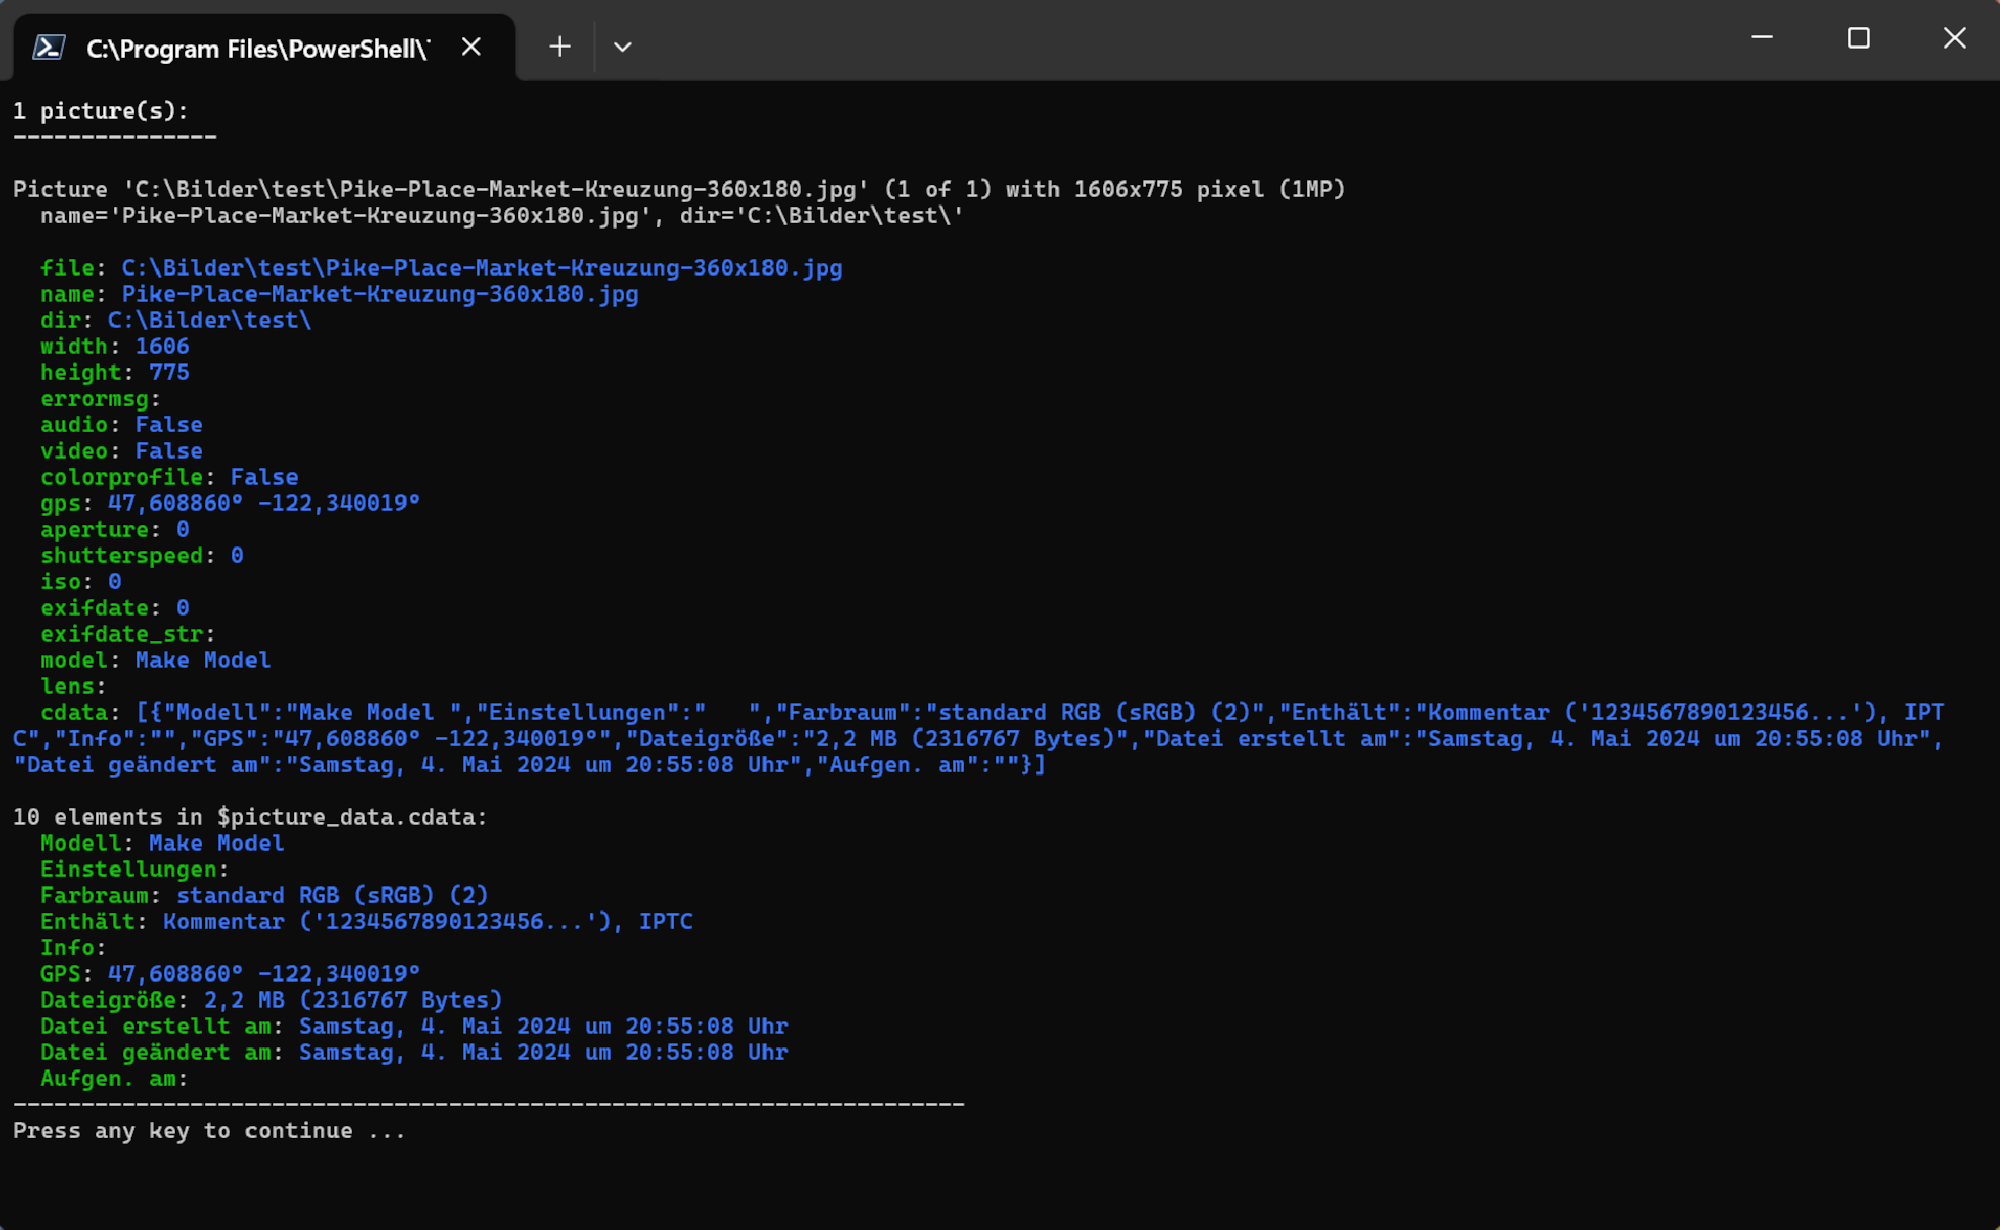
Task: Close the terminal window
Action: point(1954,38)
